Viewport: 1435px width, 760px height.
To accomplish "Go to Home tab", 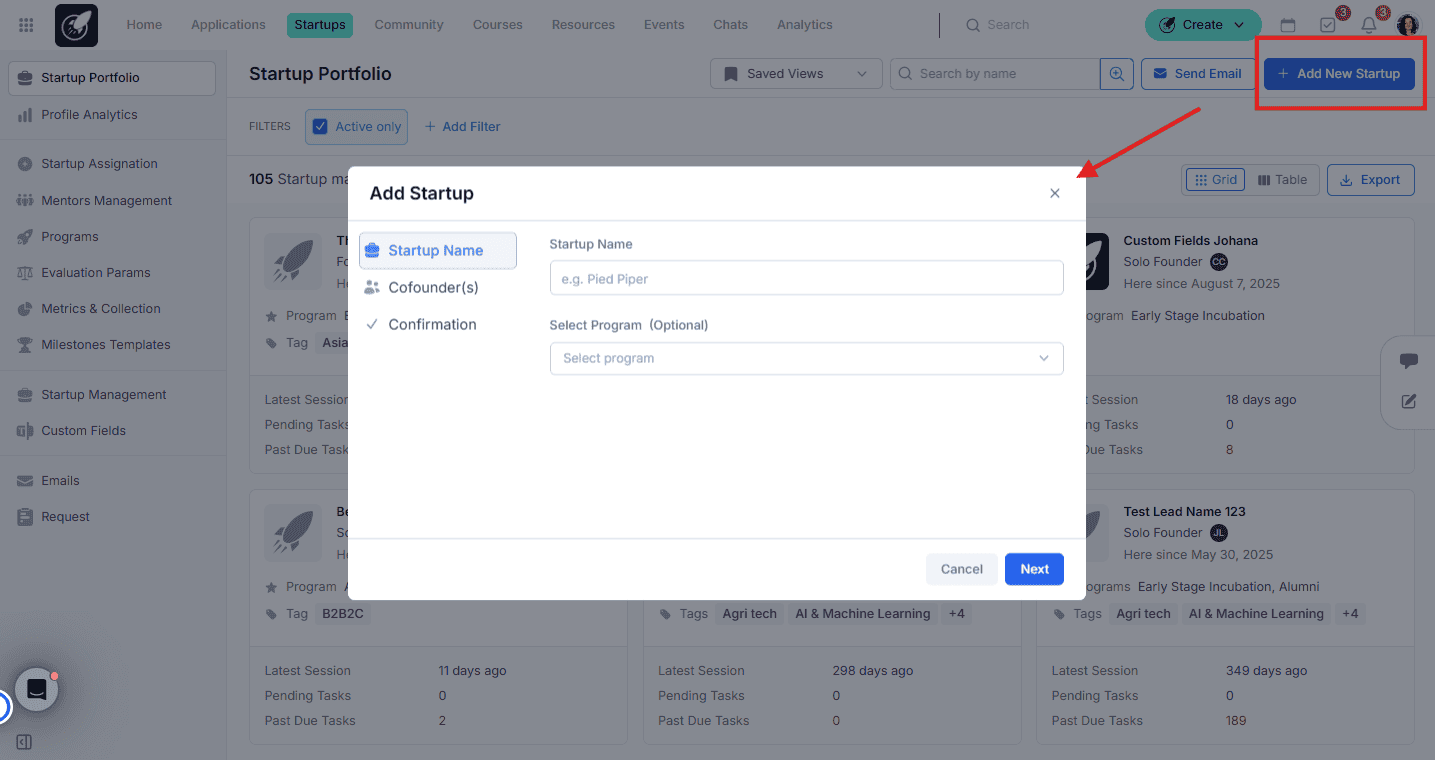I will click(x=144, y=25).
